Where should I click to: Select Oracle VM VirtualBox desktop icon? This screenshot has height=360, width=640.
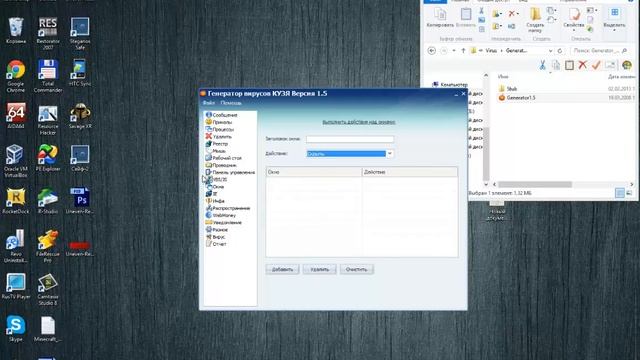pos(16,161)
